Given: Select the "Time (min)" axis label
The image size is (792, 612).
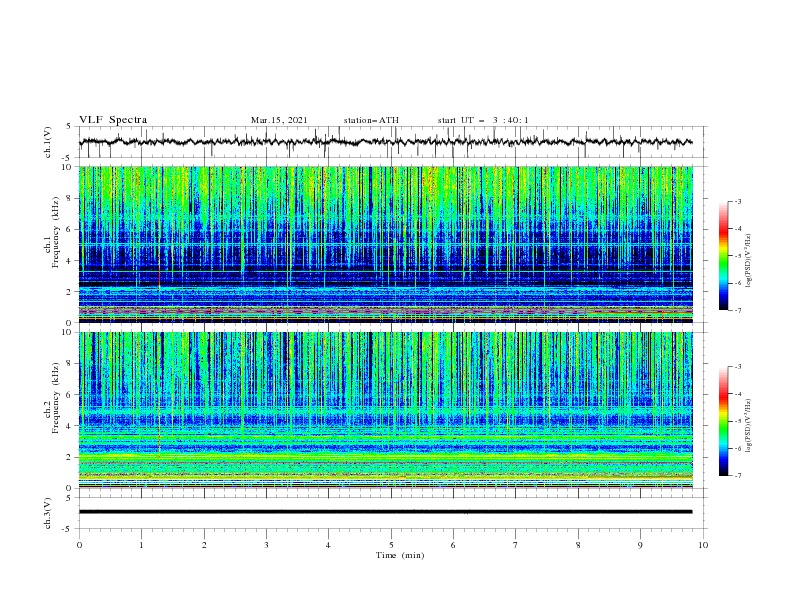Looking at the screenshot, I should coord(400,555).
